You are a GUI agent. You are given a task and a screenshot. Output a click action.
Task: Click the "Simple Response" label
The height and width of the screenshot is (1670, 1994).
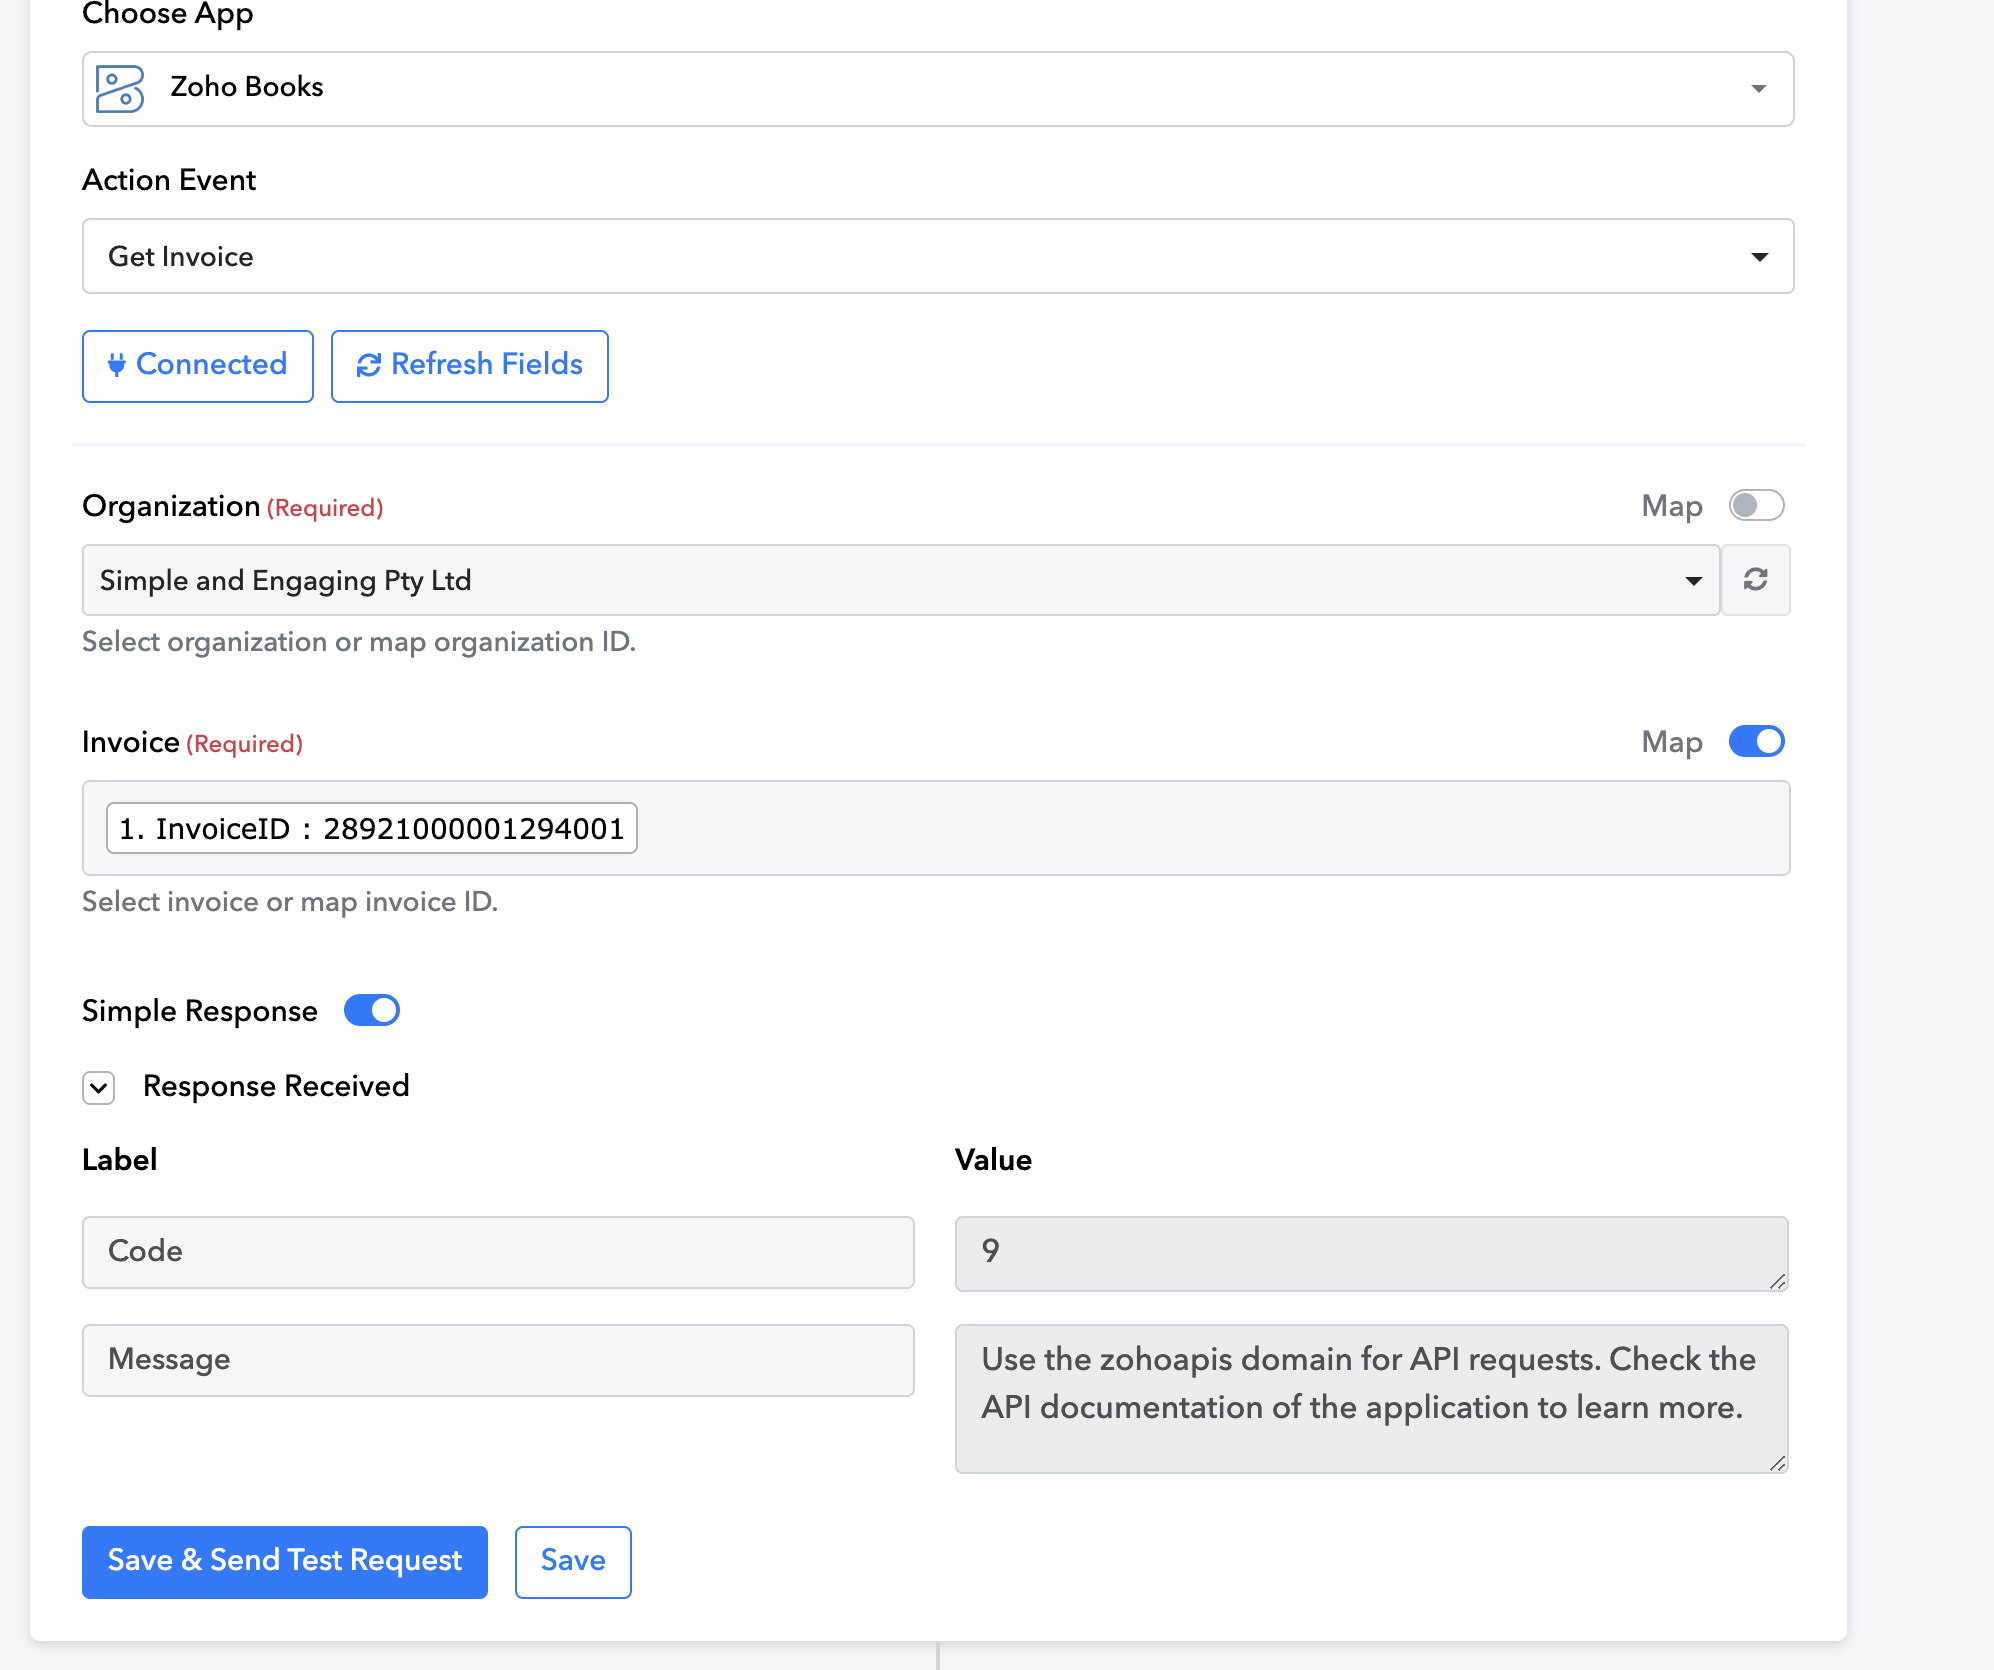200,1012
